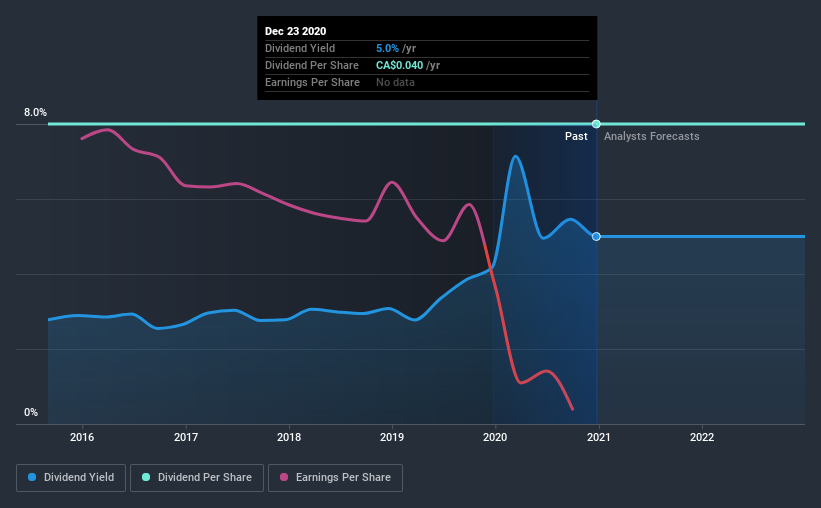This screenshot has height=508, width=821.
Task: Click the tooltip 'Dividend Yield' row label
Action: (300, 48)
